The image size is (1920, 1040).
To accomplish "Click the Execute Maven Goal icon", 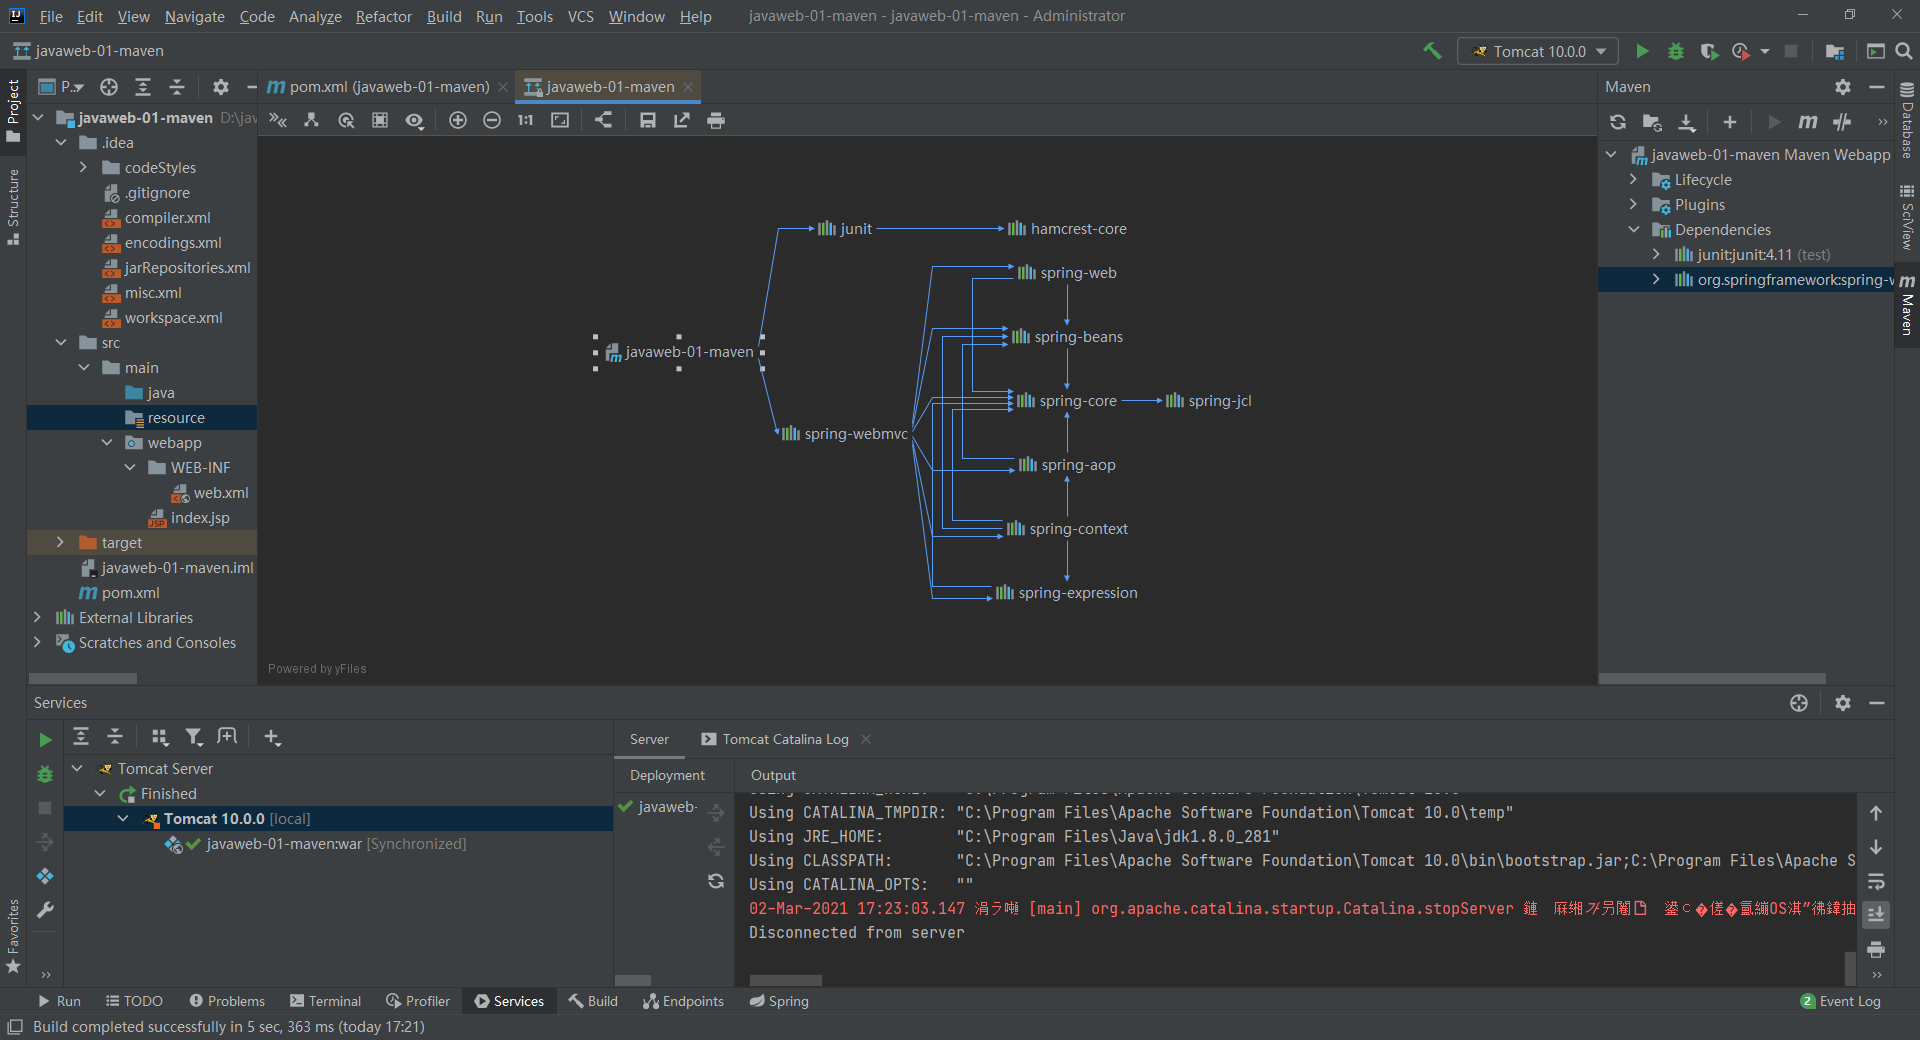I will point(1807,122).
